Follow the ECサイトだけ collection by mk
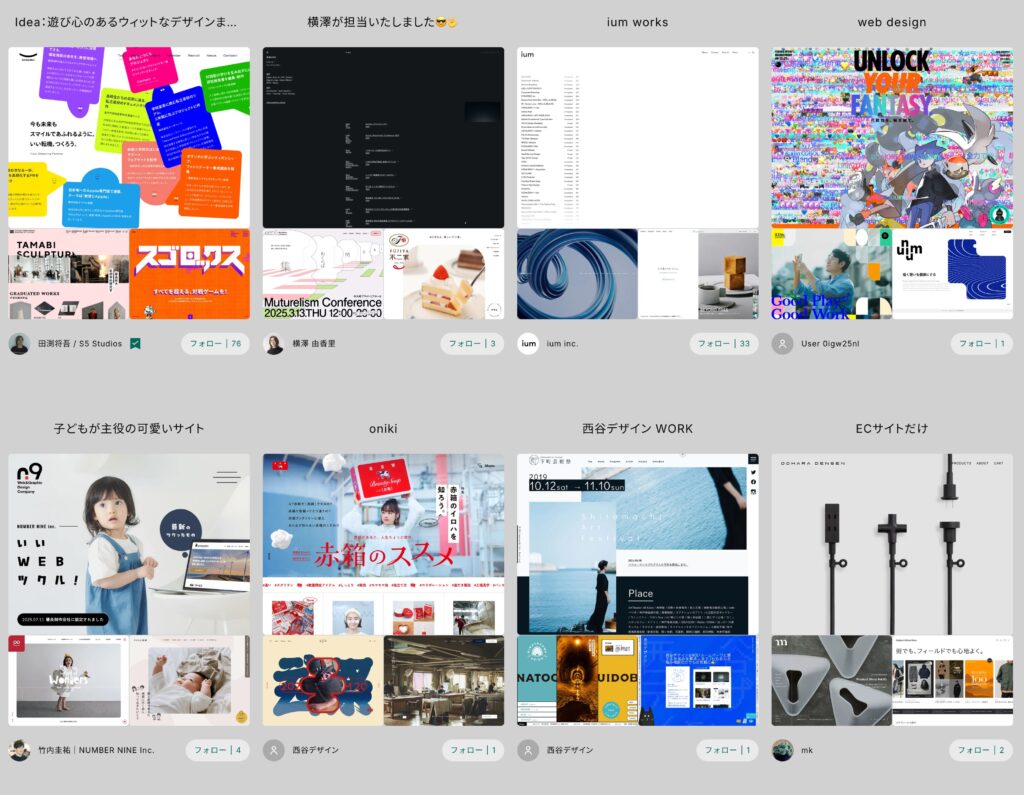Viewport: 1024px width, 795px height. point(980,750)
